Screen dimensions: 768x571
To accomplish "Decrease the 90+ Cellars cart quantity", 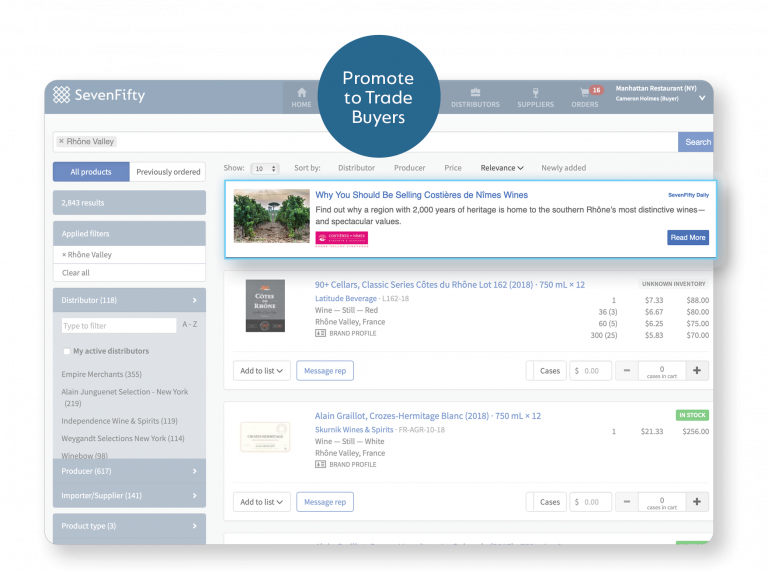I will tap(626, 371).
